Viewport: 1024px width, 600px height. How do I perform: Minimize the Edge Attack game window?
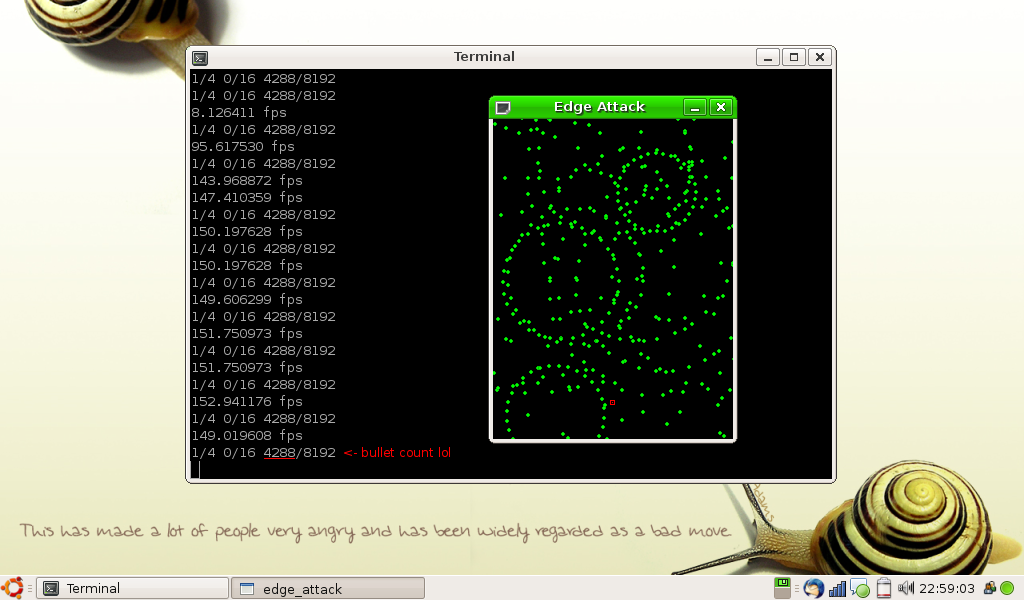point(695,107)
